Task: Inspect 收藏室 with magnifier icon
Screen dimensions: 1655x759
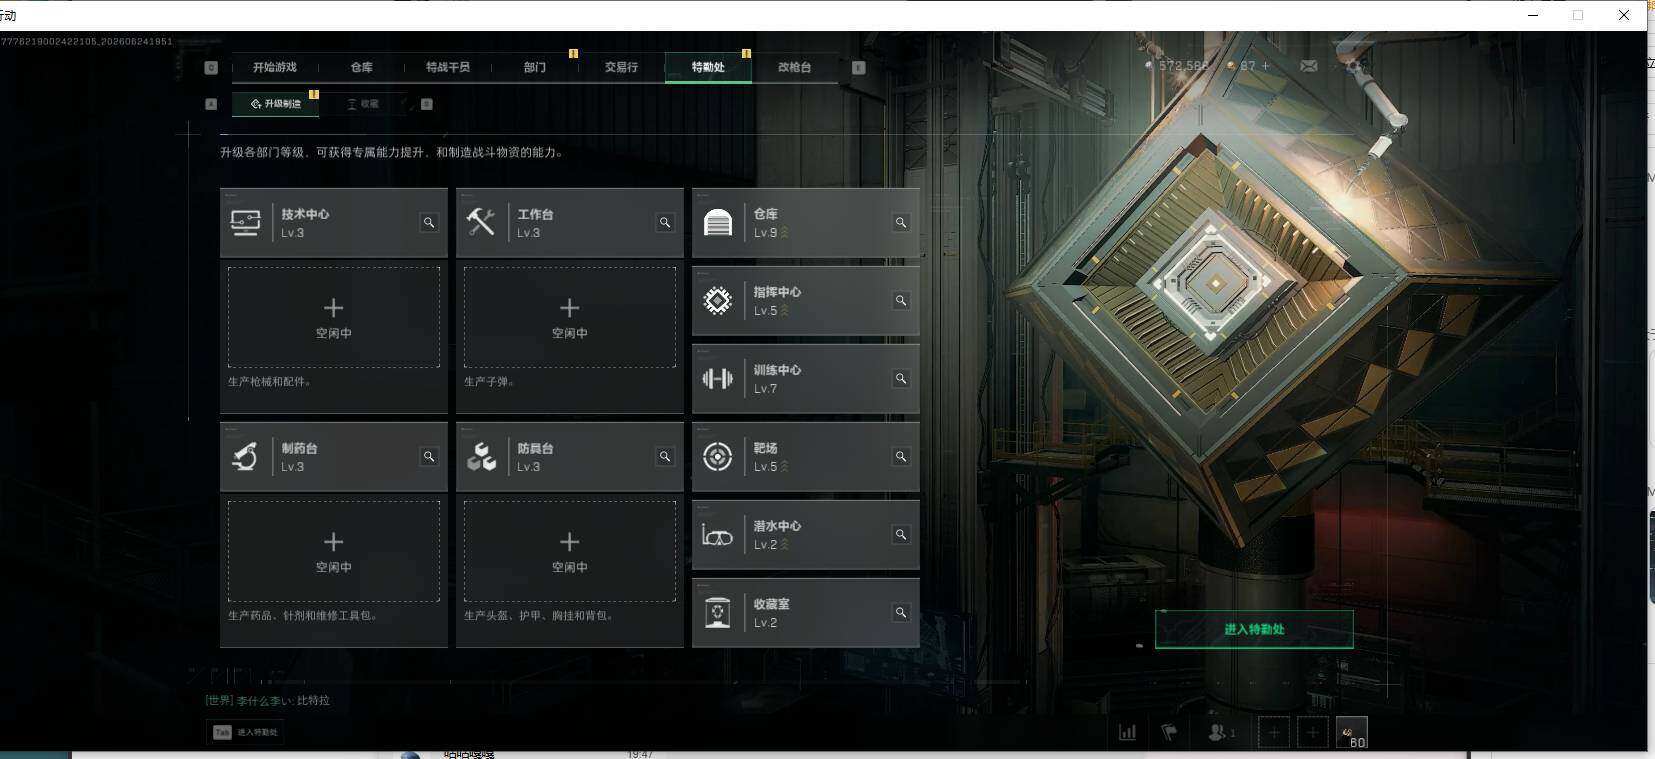Action: click(x=901, y=613)
